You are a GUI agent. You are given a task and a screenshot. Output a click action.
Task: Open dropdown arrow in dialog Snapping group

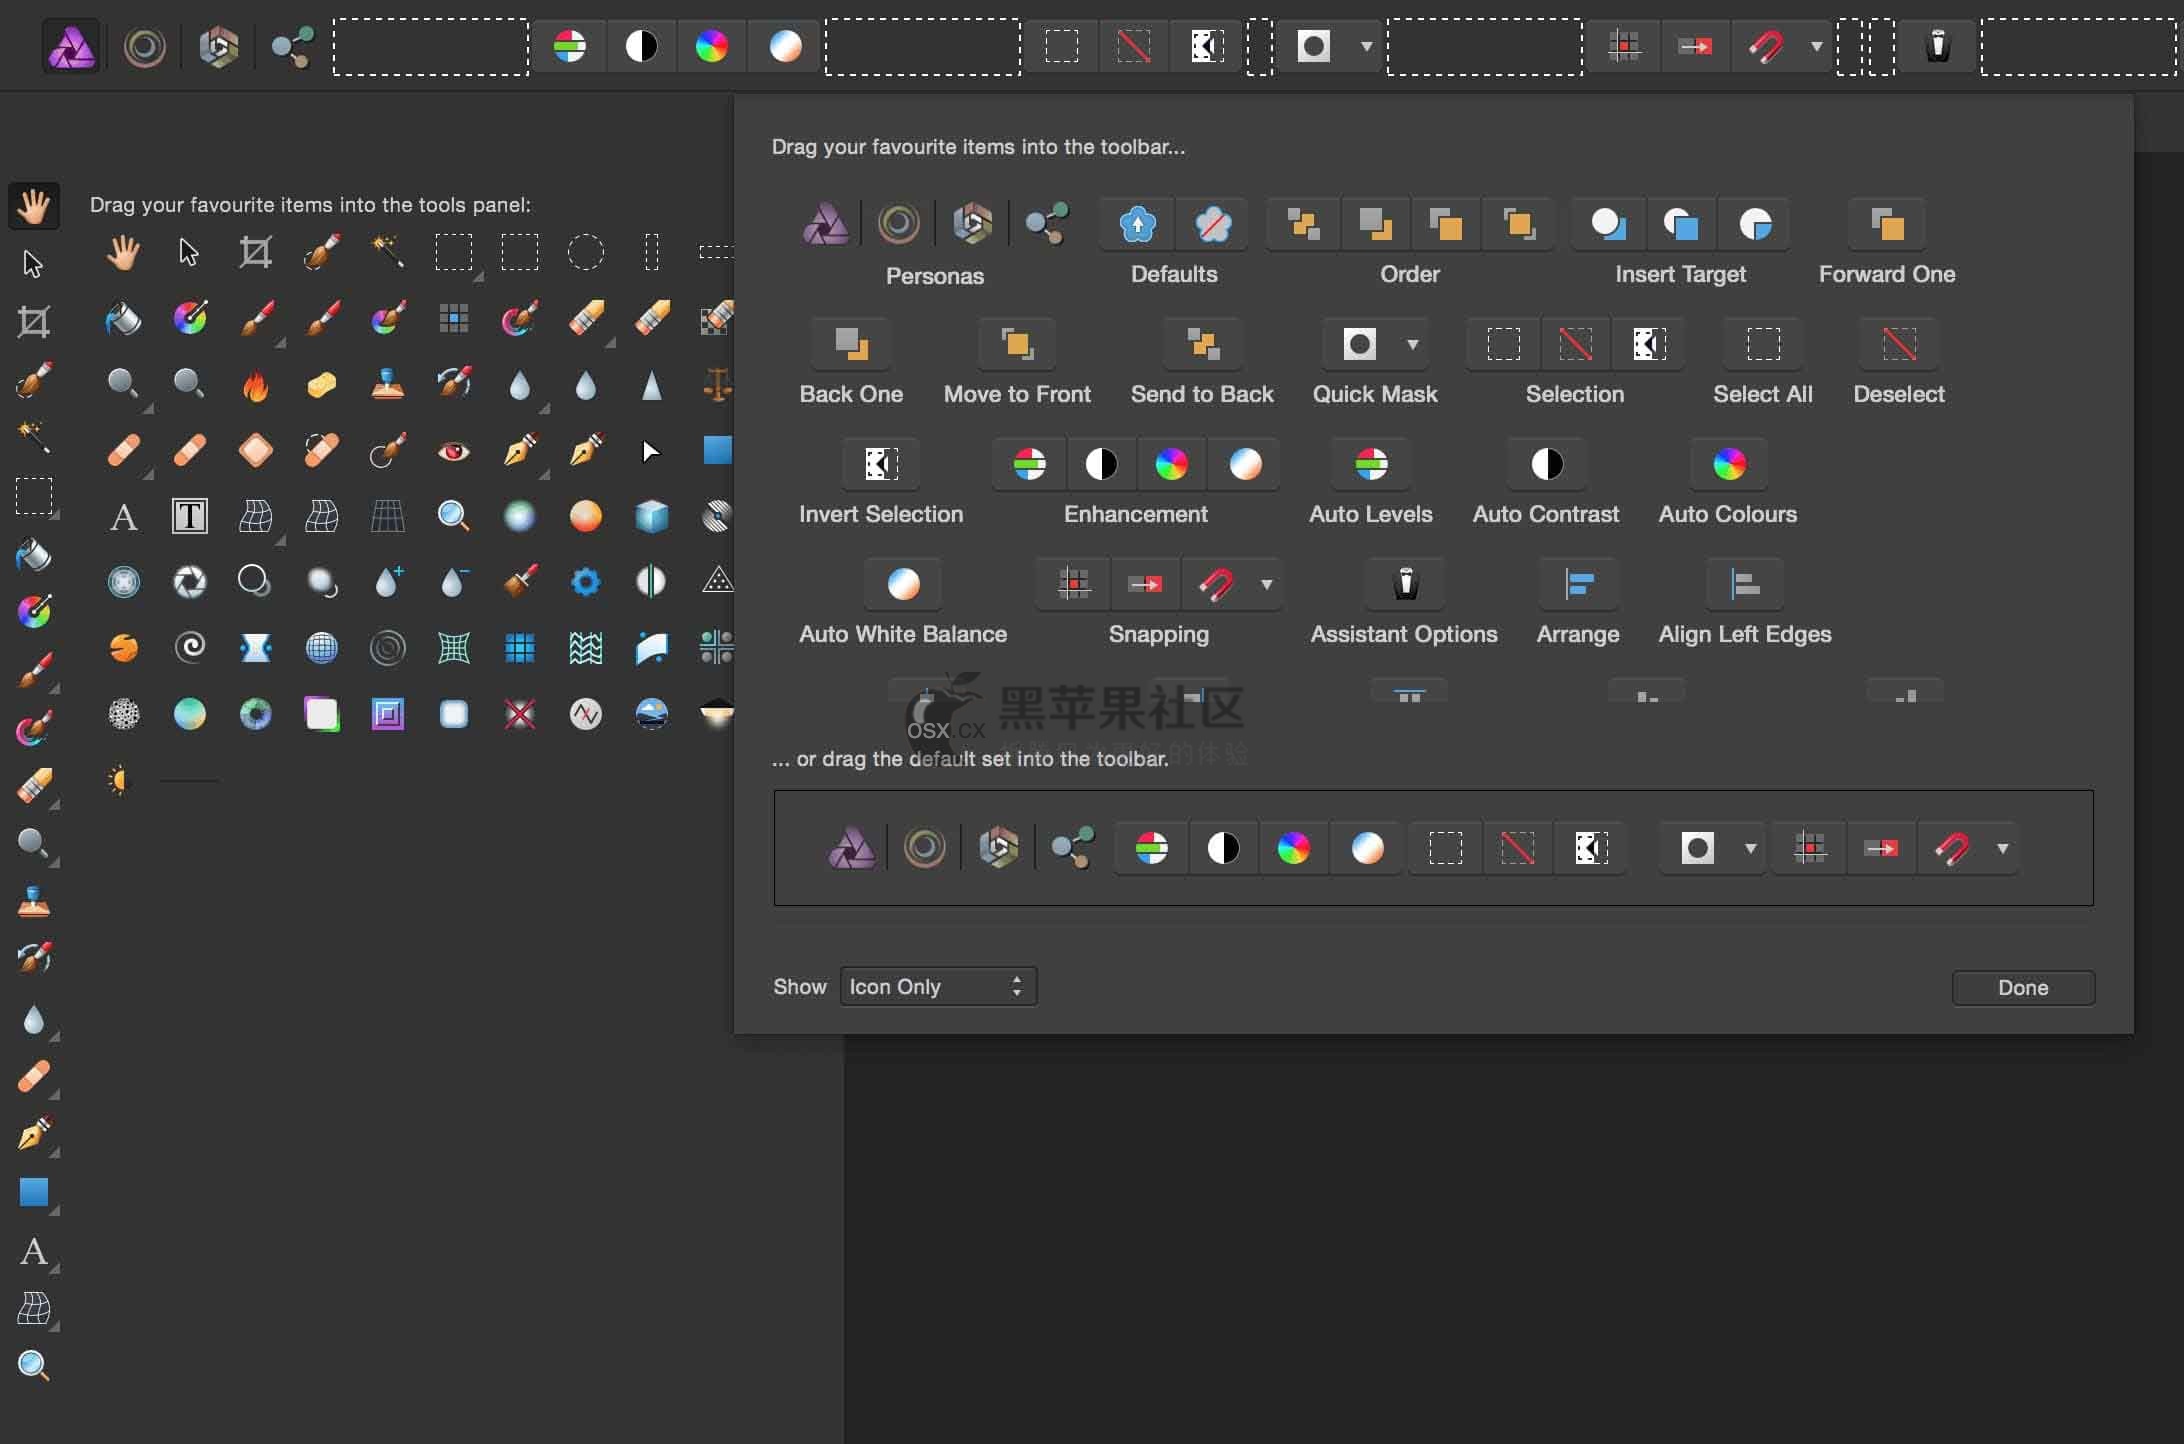point(1267,585)
